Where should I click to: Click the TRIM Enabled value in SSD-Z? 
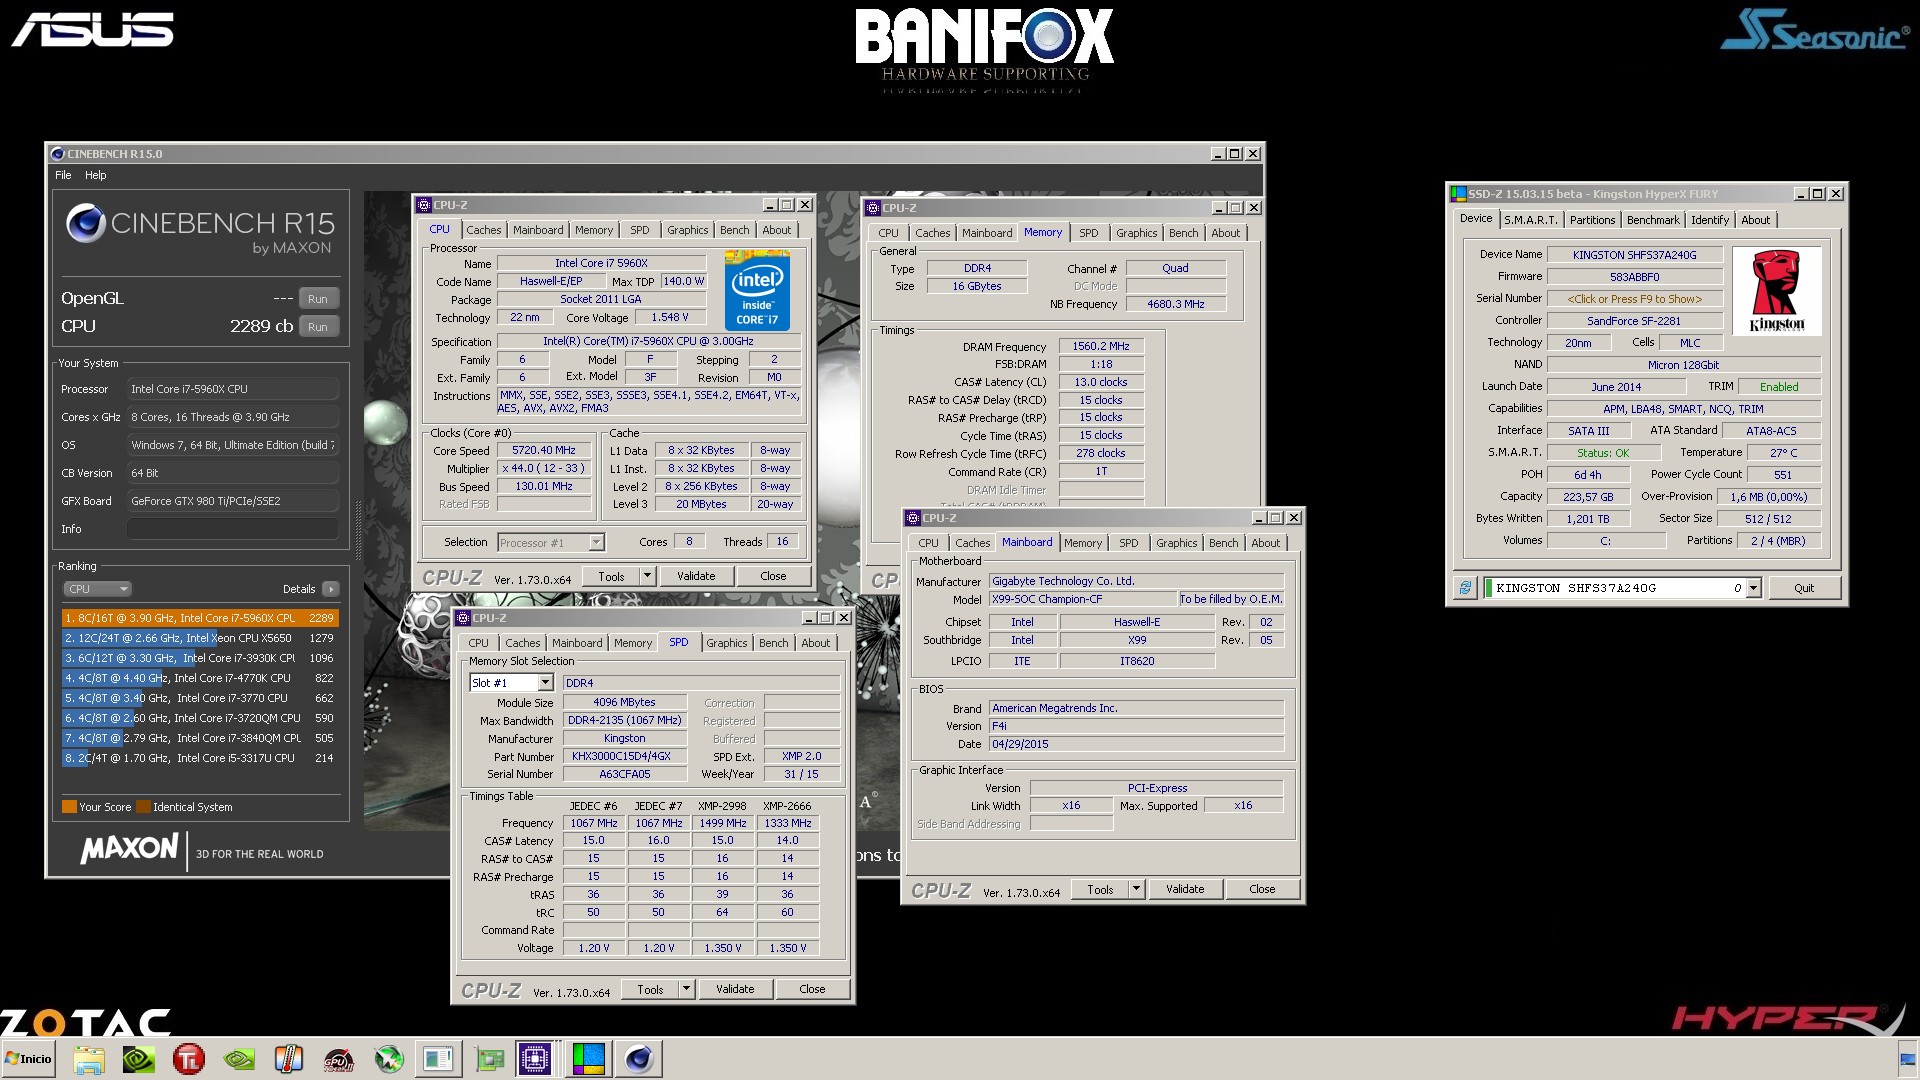click(1779, 387)
